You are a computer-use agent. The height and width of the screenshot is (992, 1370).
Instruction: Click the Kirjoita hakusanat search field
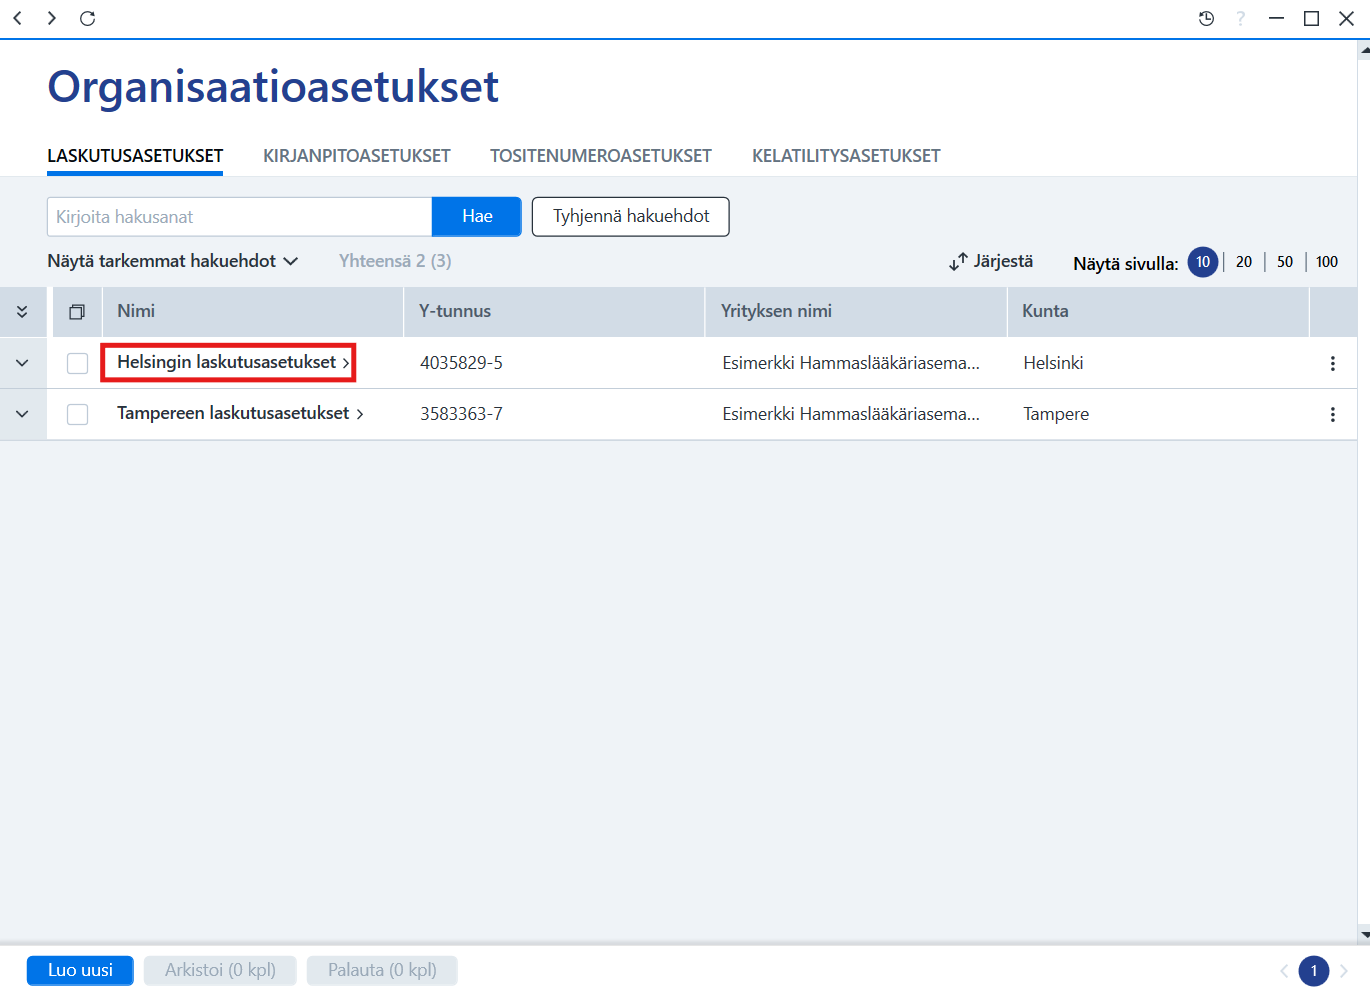tap(239, 216)
